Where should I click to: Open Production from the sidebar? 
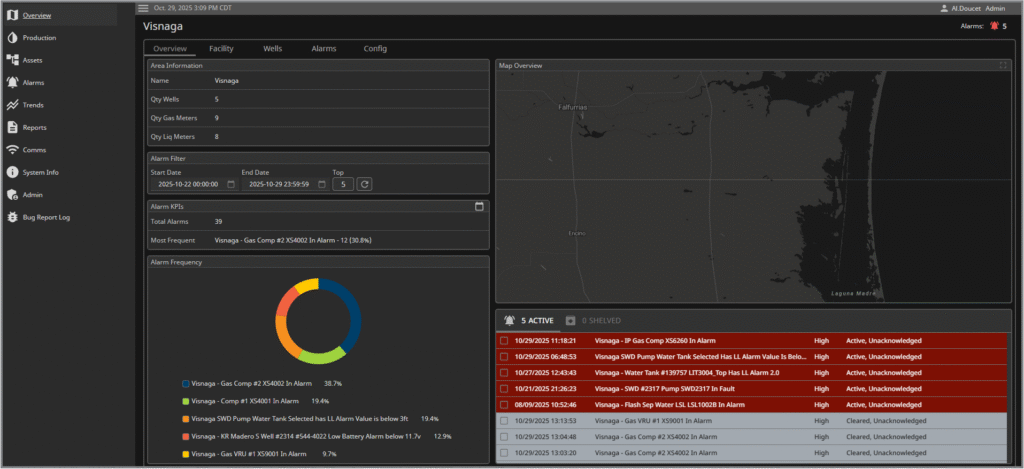(x=39, y=38)
